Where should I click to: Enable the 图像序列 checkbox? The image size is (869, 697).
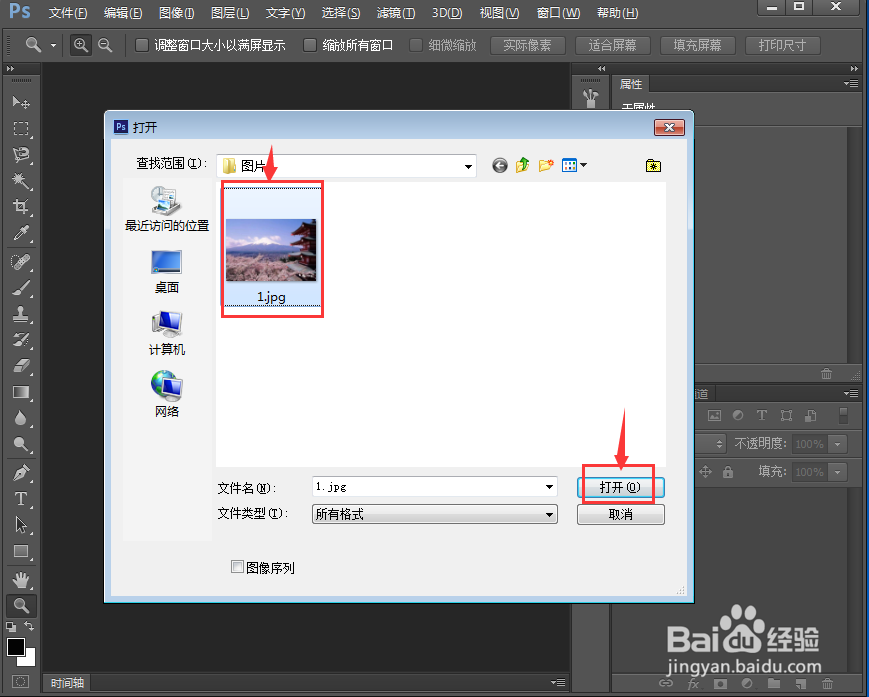click(x=237, y=566)
